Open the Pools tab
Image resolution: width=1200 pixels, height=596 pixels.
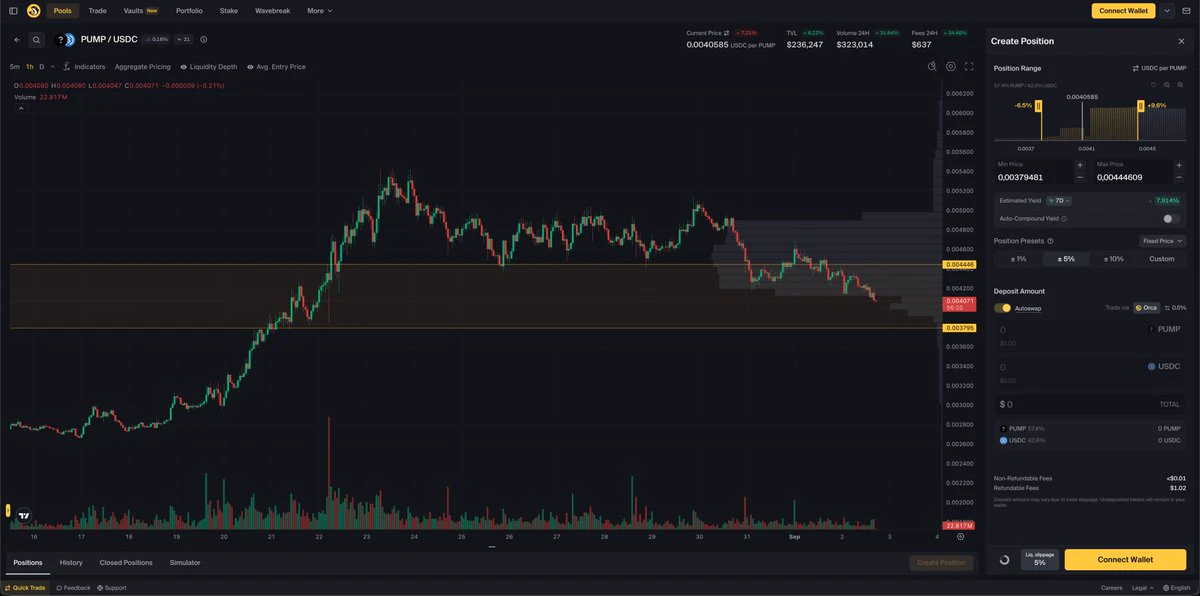[63, 11]
